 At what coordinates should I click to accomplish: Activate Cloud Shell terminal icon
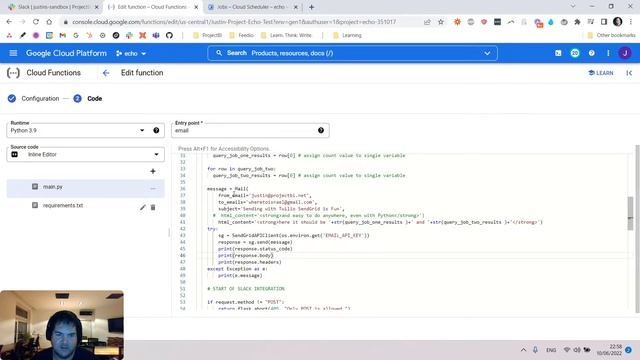(558, 53)
